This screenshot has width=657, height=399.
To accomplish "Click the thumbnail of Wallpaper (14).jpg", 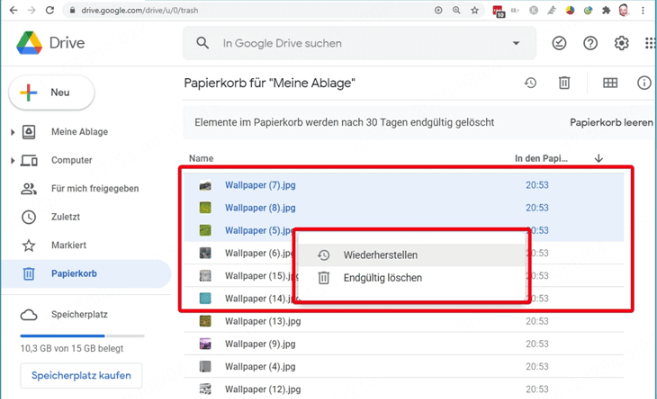I will pyautogui.click(x=205, y=298).
